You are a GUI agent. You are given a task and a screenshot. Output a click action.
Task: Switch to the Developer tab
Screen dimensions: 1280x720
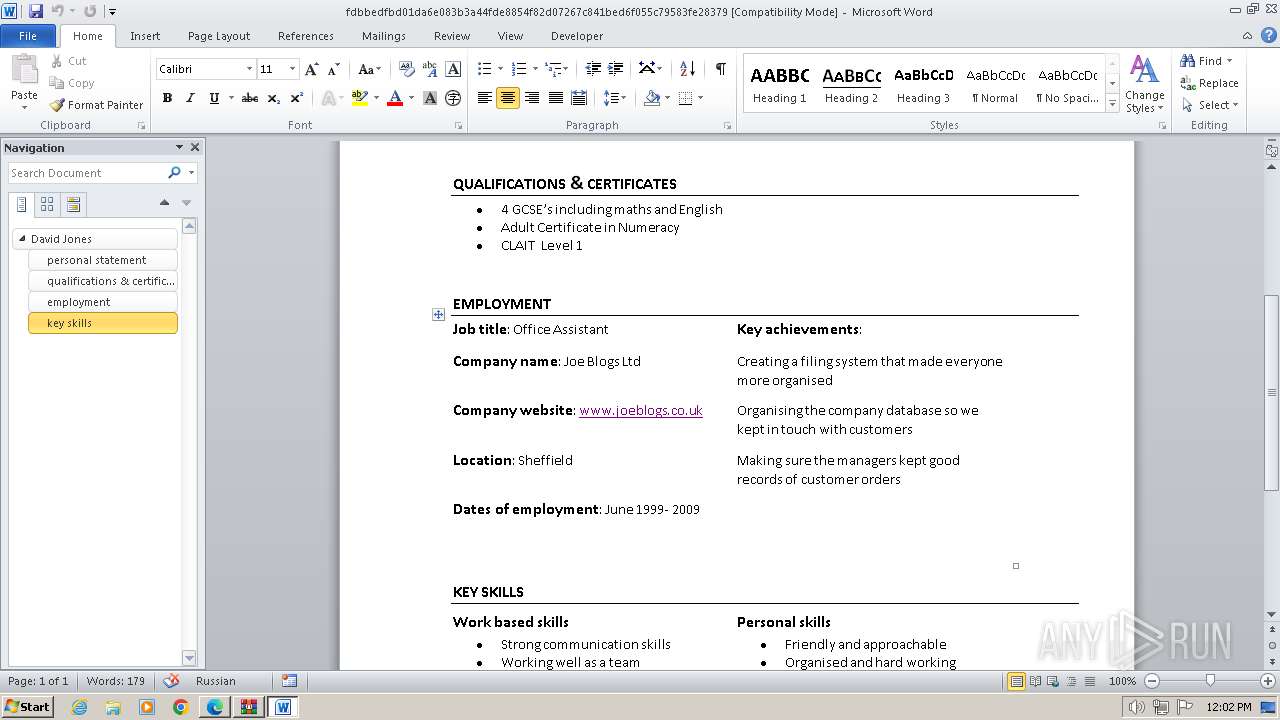tap(577, 36)
